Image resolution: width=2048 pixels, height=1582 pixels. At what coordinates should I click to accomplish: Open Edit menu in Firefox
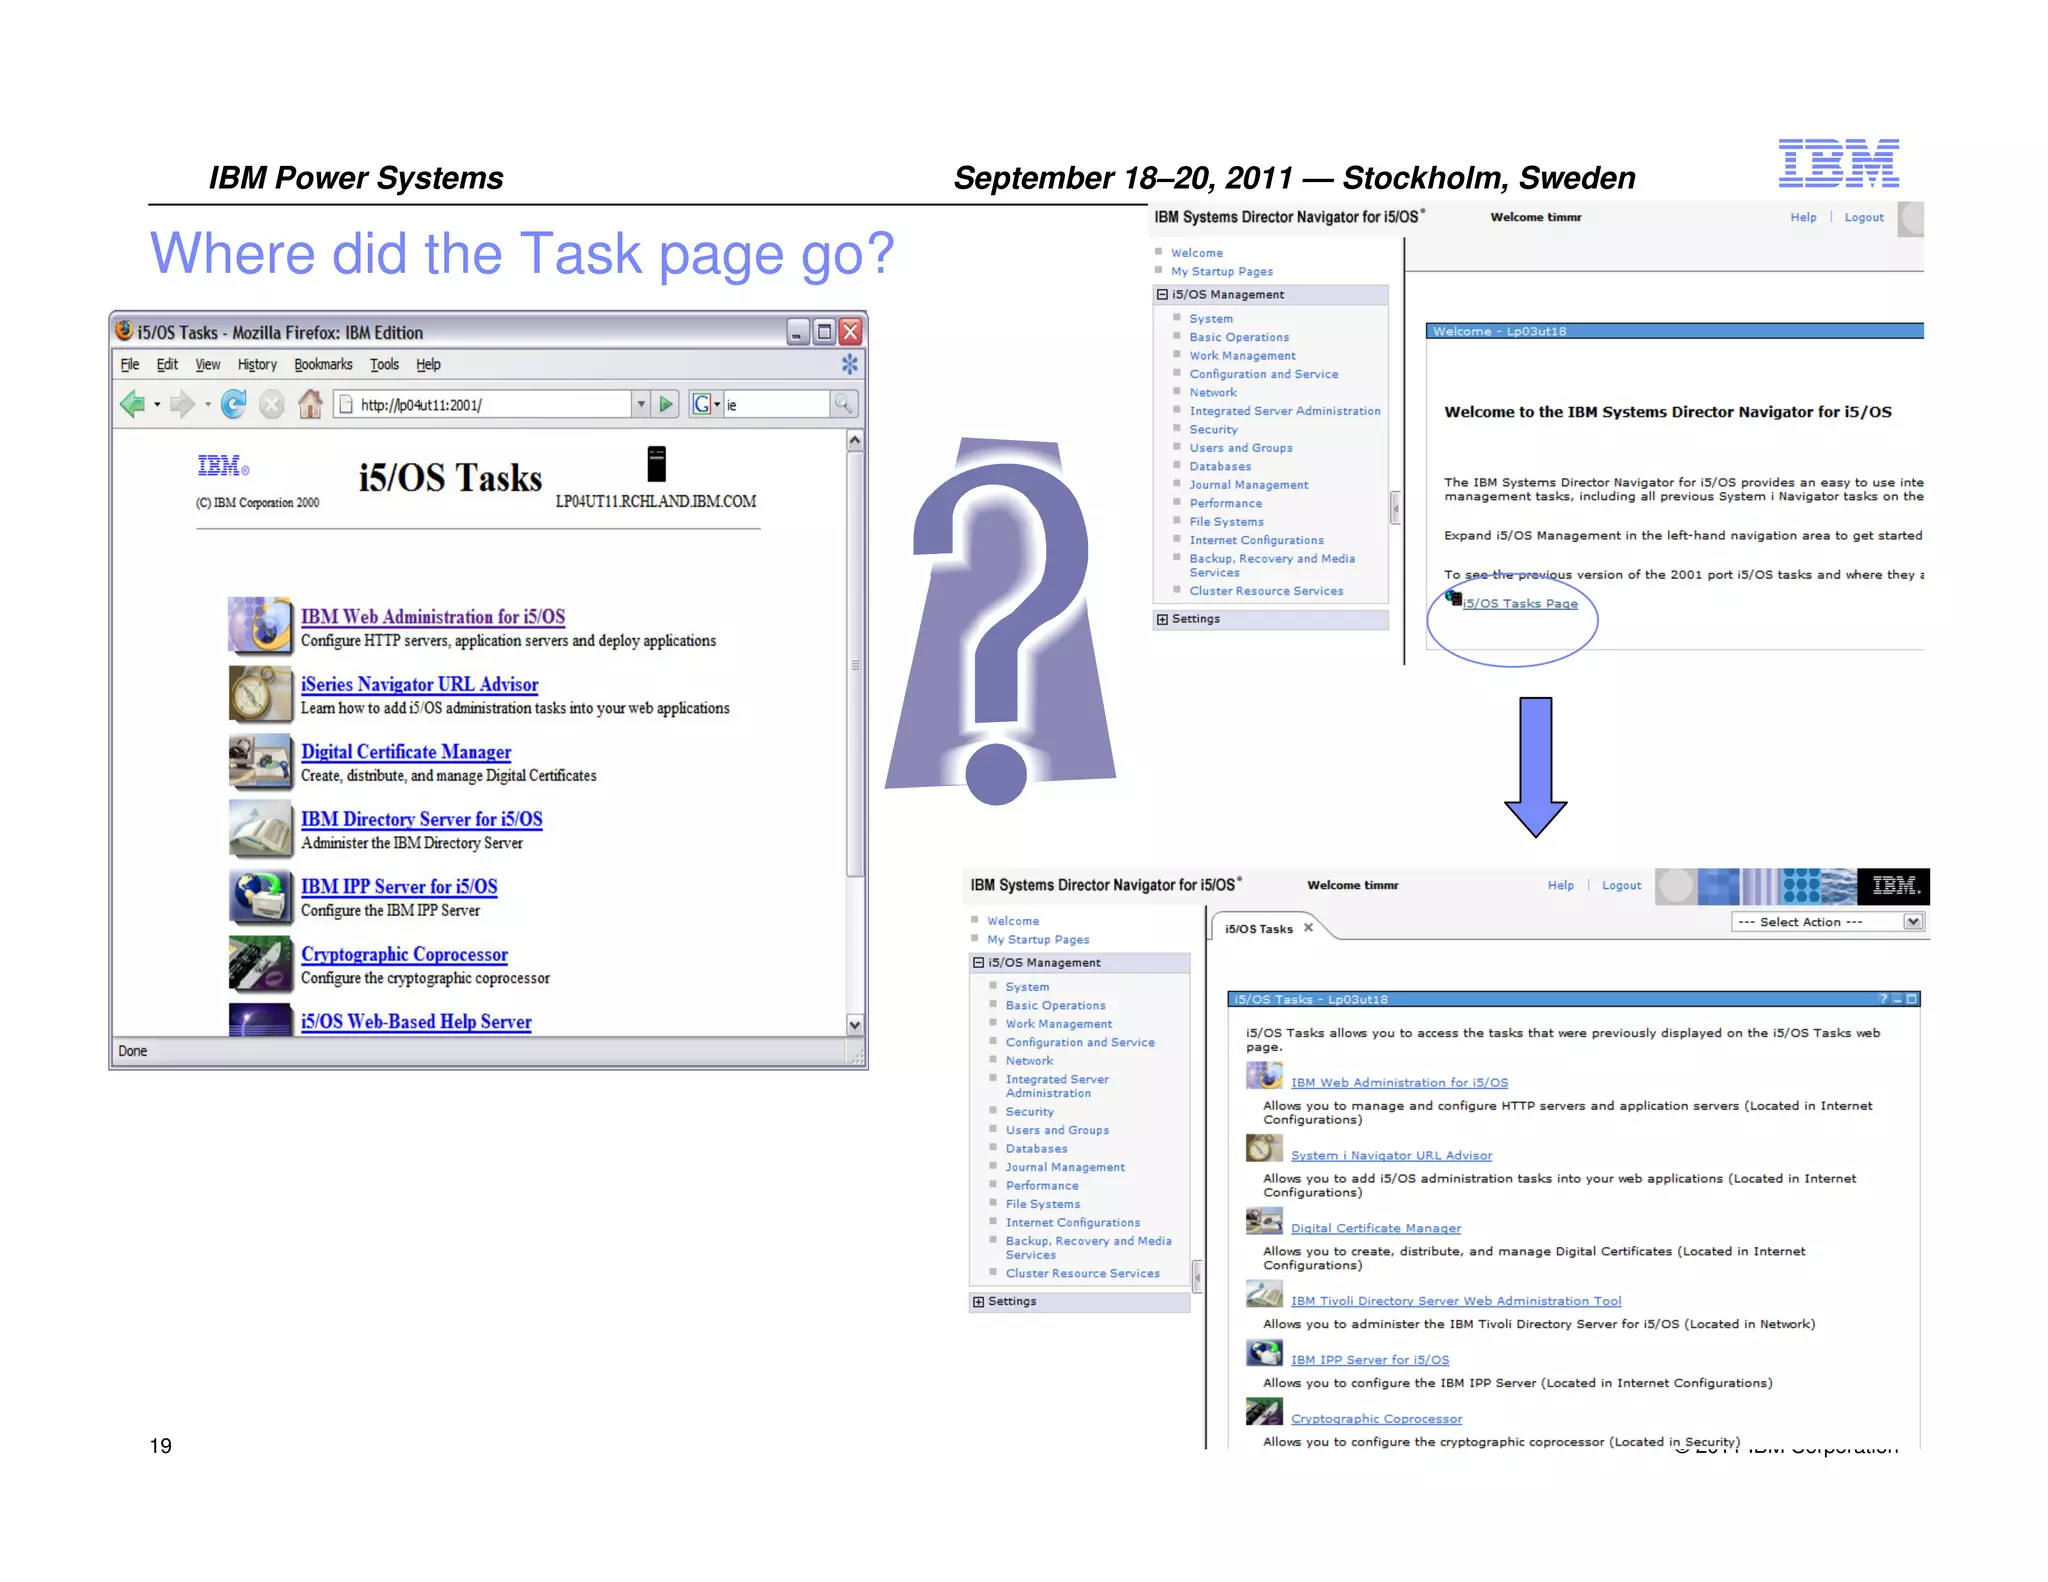pos(167,364)
